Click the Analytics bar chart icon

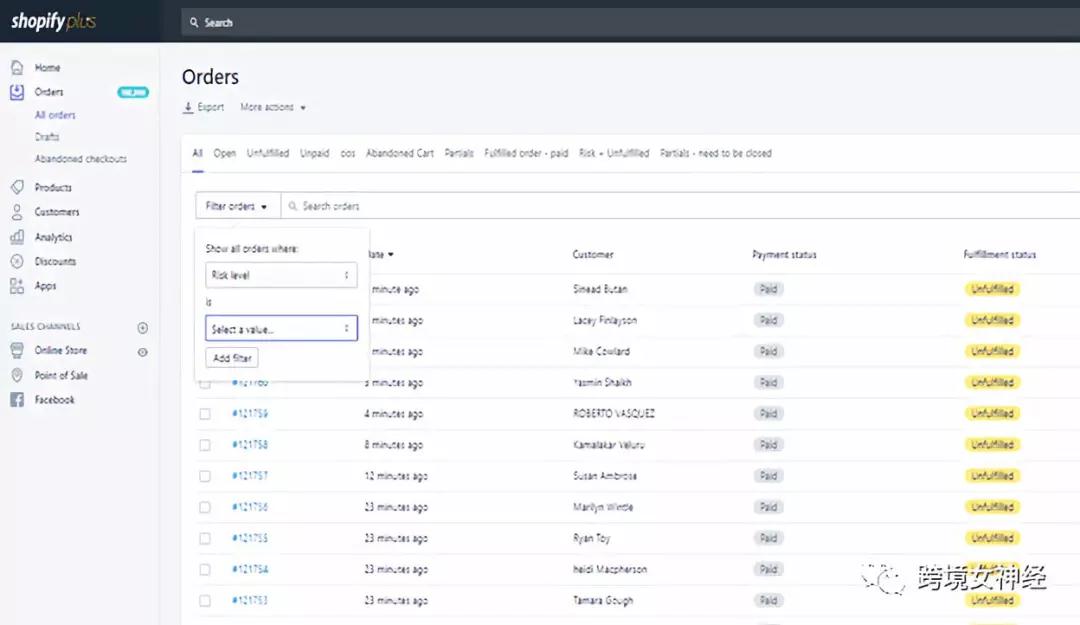coord(17,237)
